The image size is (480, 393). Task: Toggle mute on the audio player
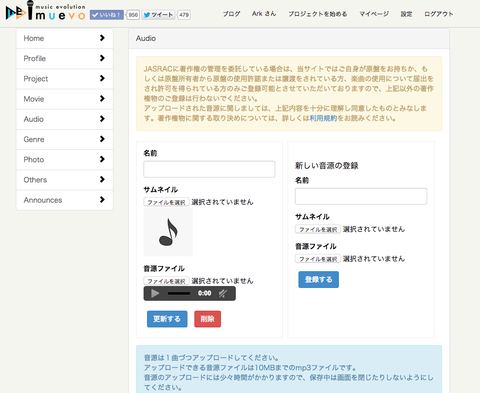pos(223,293)
